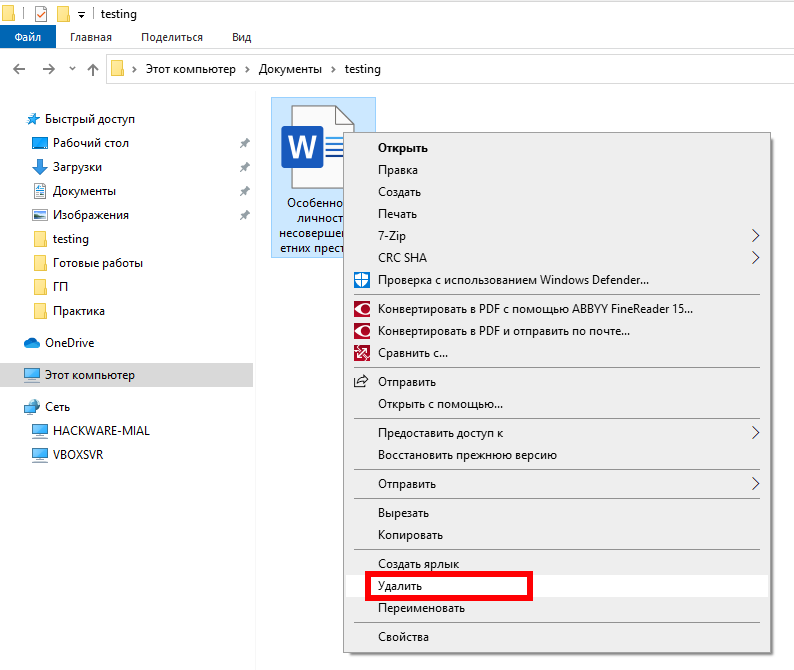Open the testing folder in the sidebar
Viewport: 794px width, 670px height.
[x=70, y=239]
